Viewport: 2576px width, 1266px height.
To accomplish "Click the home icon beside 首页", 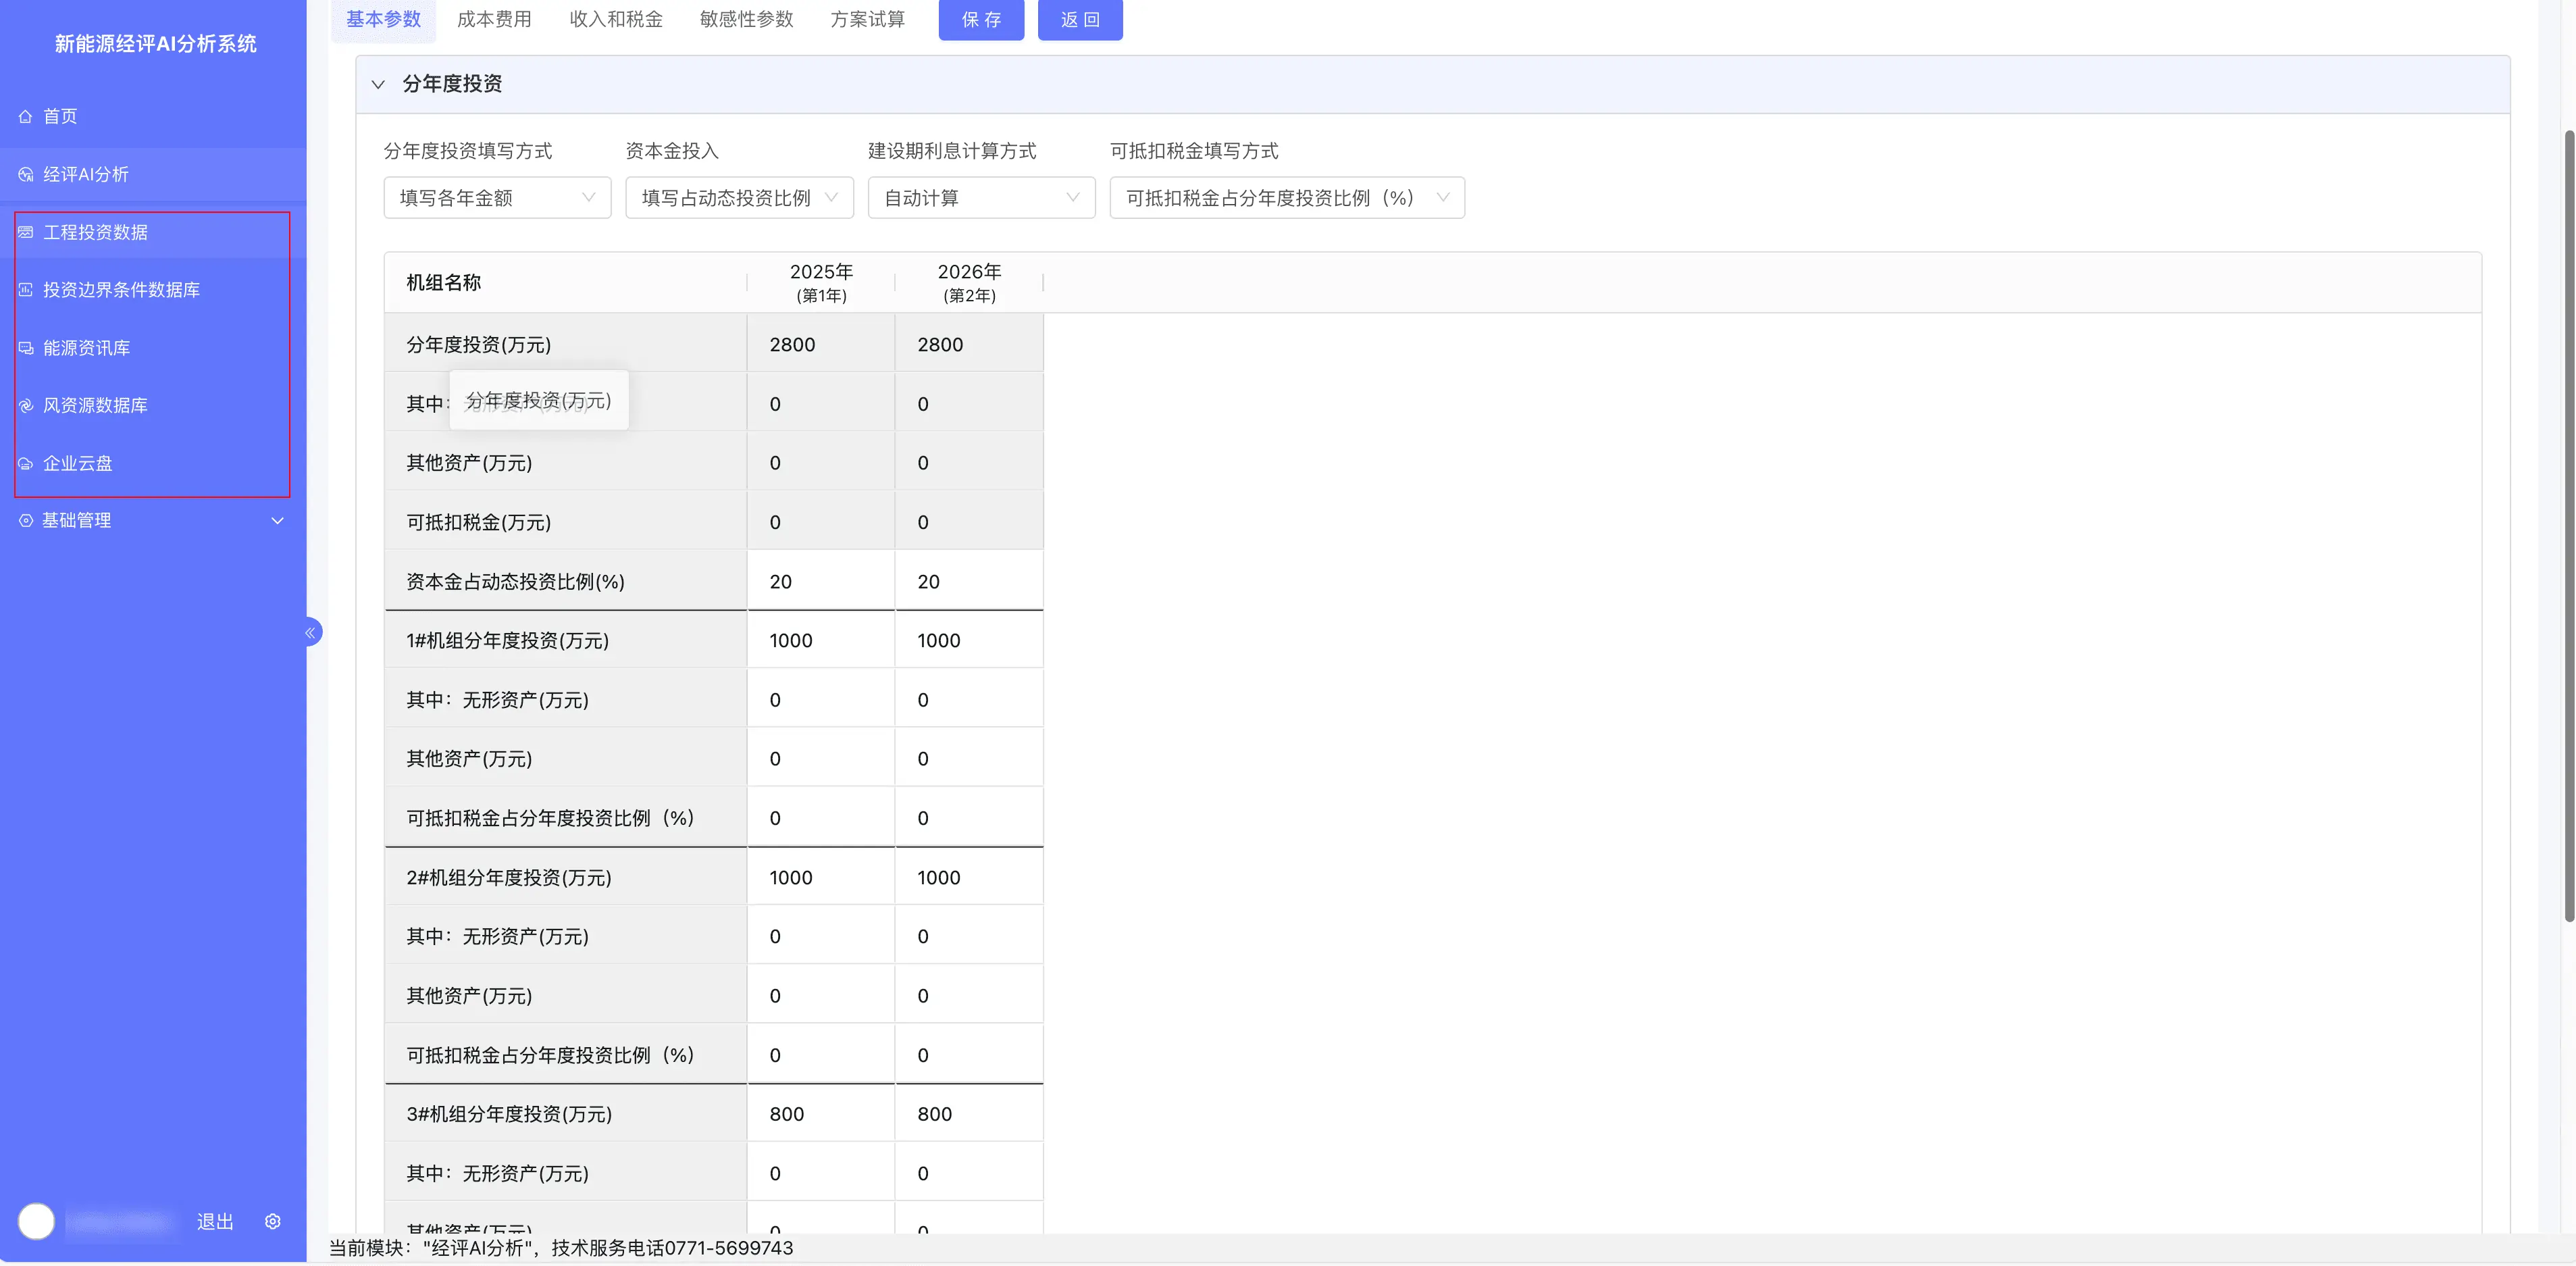I will 25,116.
